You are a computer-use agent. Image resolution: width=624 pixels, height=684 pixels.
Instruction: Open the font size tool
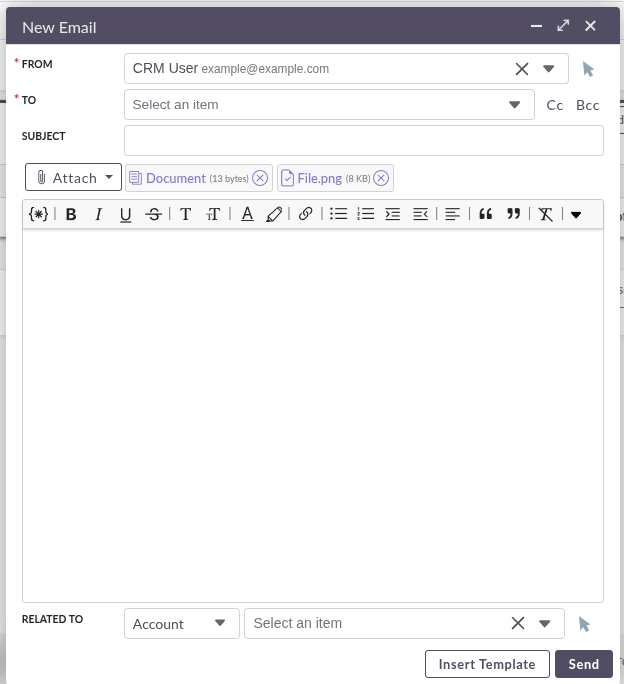pyautogui.click(x=213, y=214)
